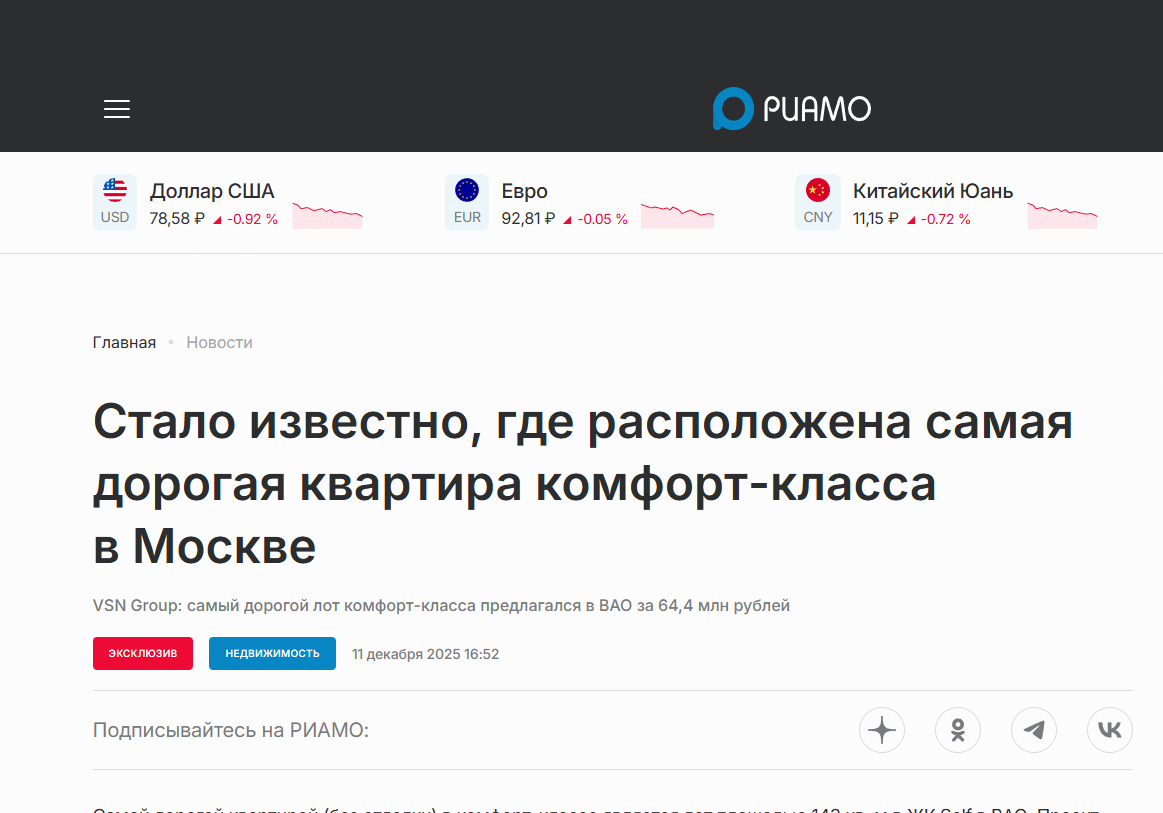Select the НЕДВИЖИМОСТЬ category tag

(272, 653)
